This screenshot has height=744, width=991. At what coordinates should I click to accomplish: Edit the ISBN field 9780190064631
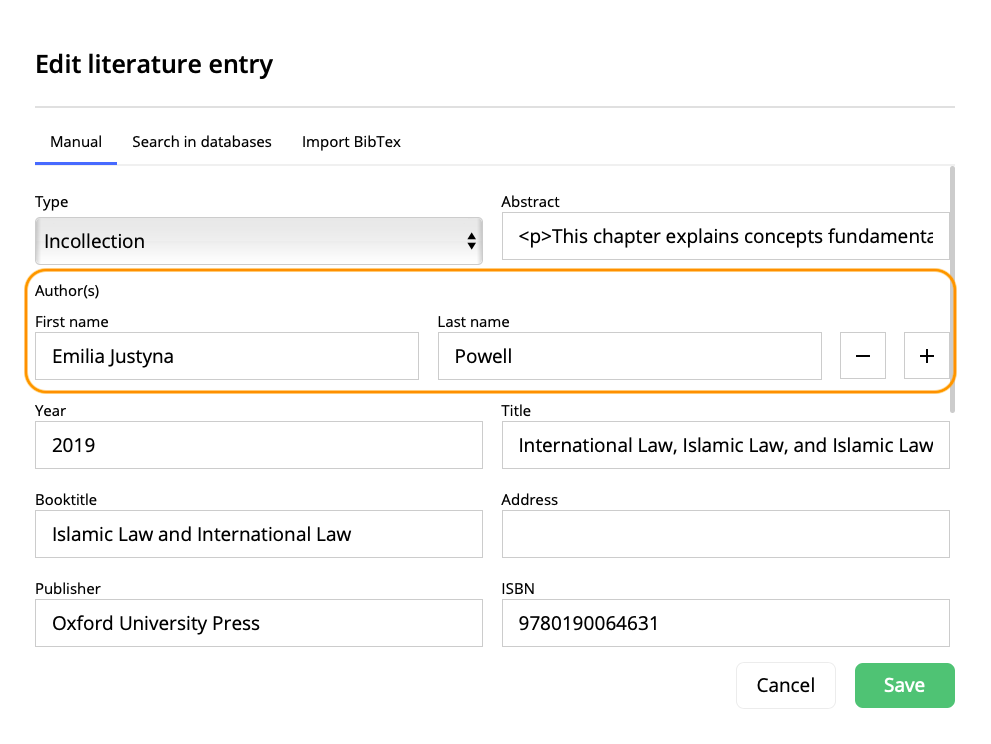726,623
